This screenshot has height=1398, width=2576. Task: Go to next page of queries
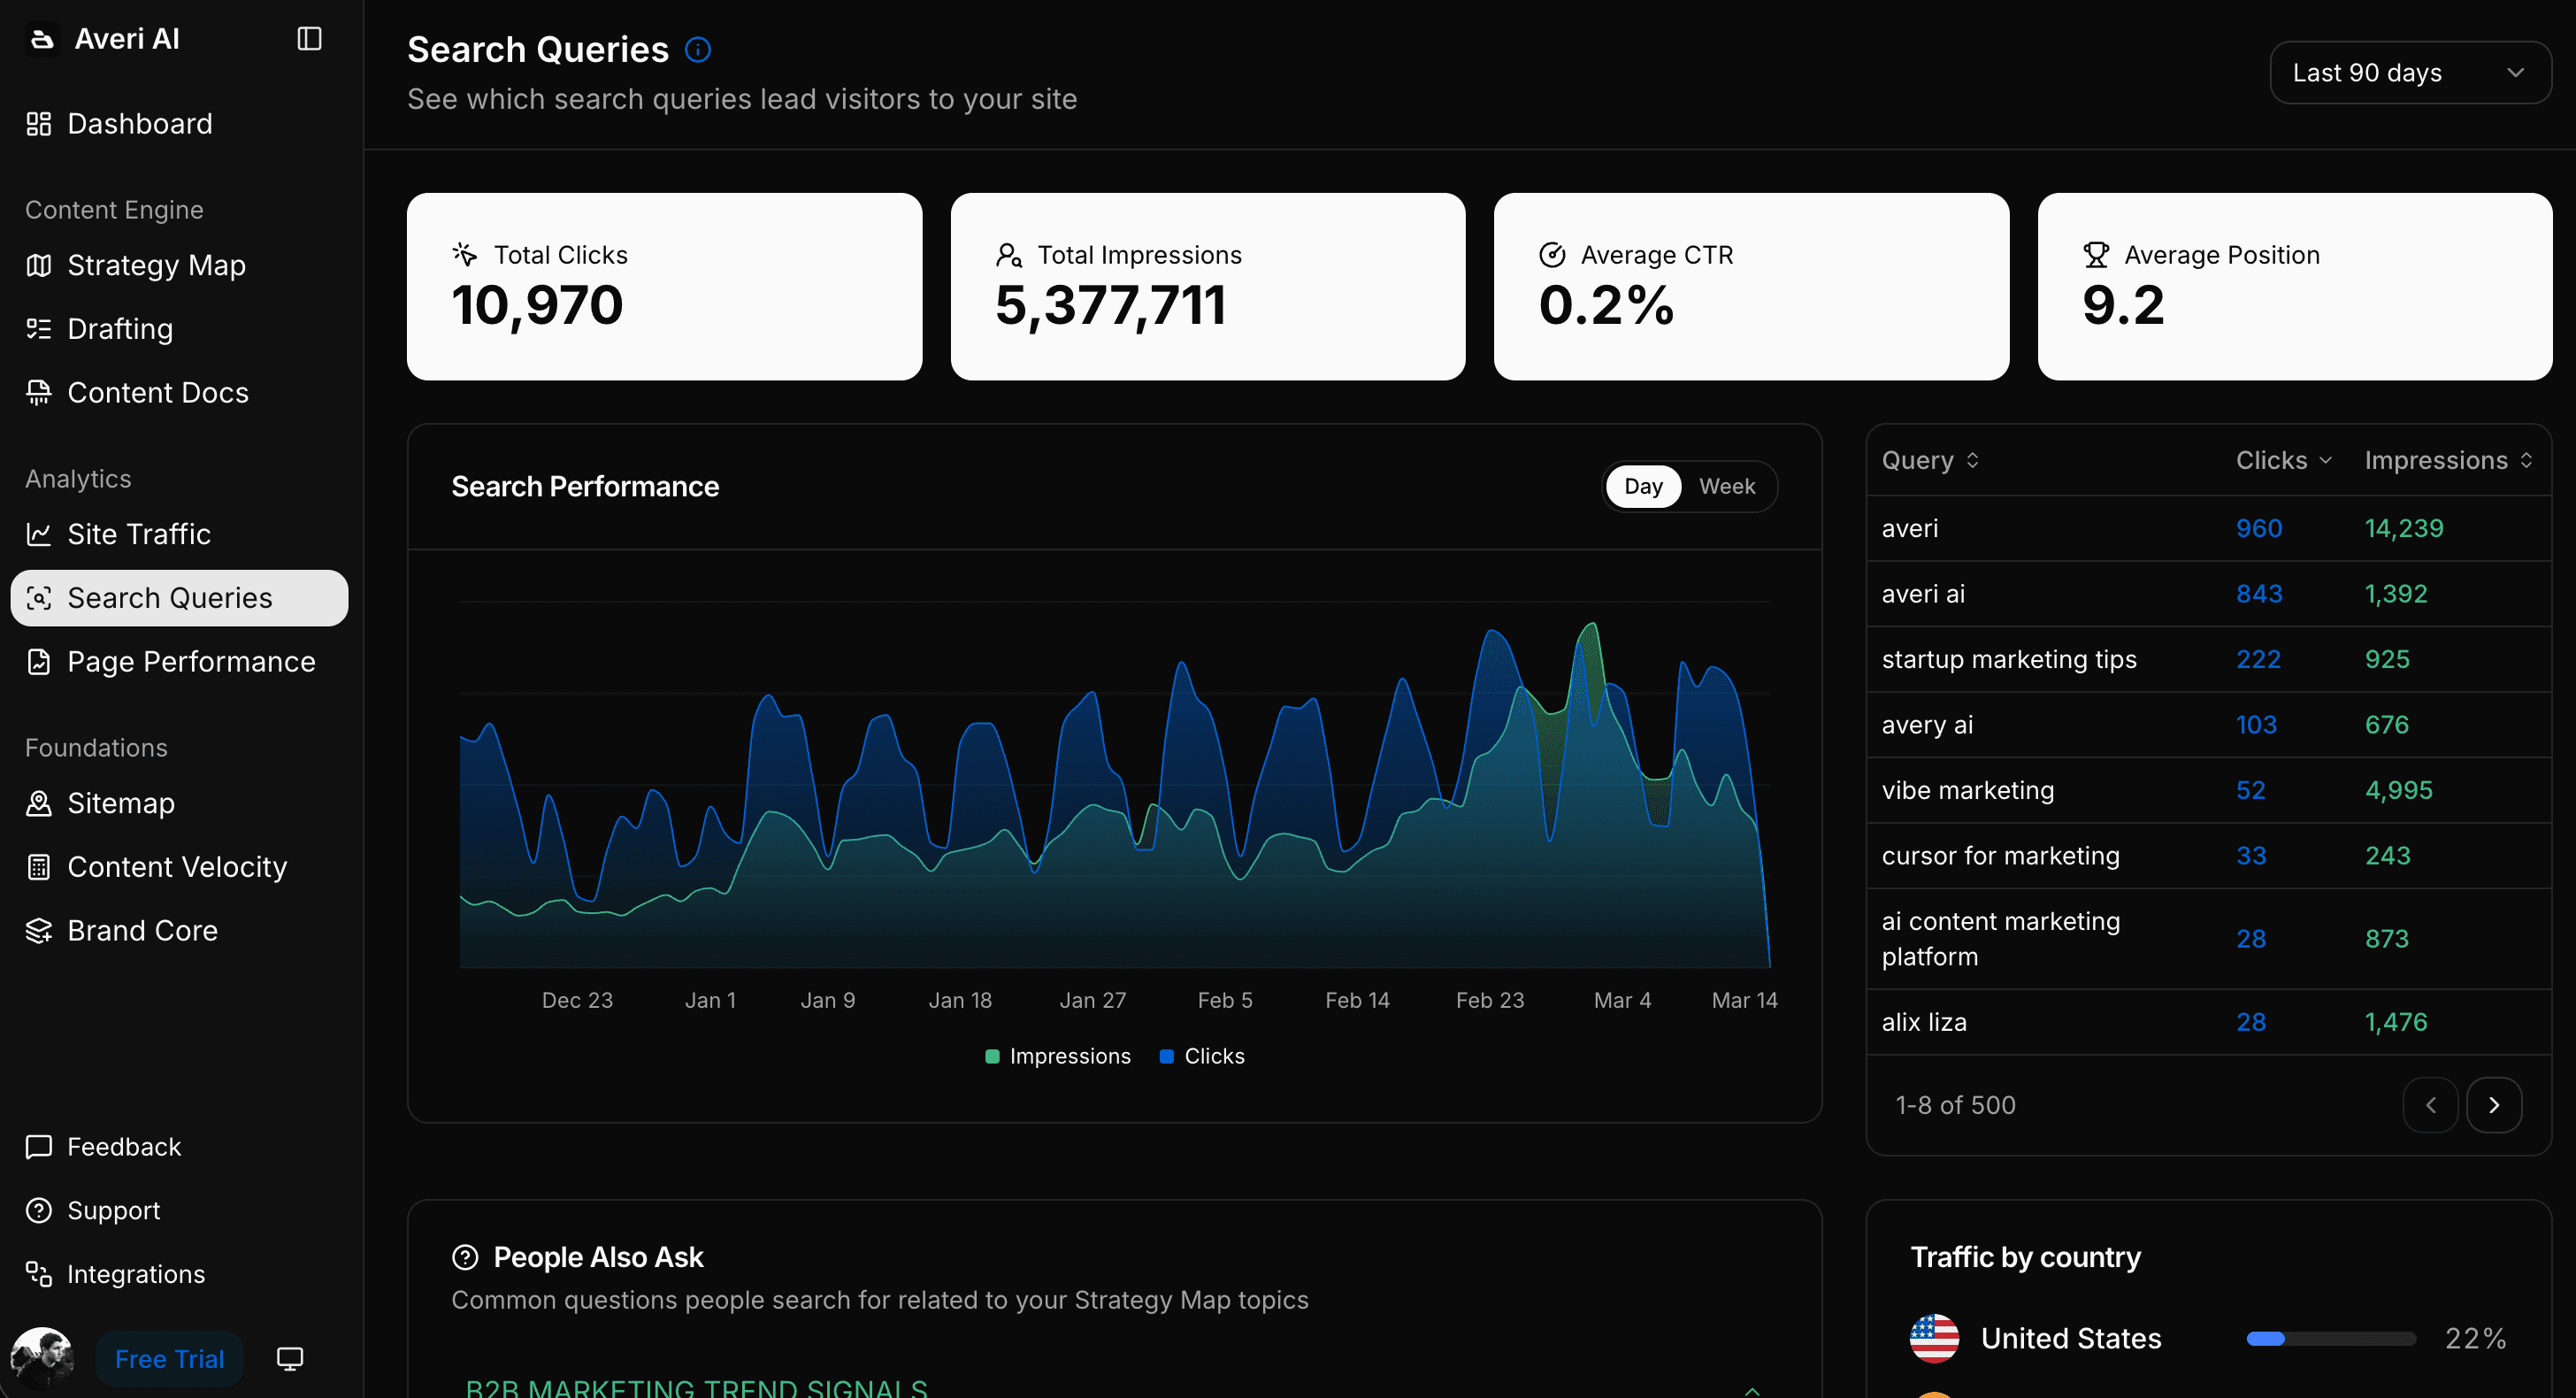click(x=2493, y=1105)
